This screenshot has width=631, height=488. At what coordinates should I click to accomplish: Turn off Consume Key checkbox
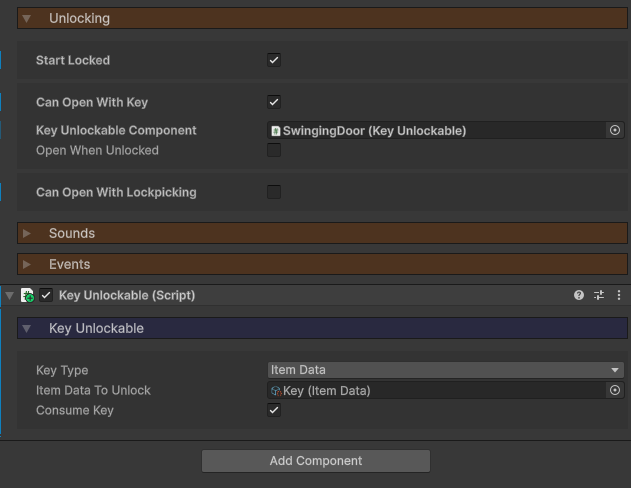pos(274,410)
